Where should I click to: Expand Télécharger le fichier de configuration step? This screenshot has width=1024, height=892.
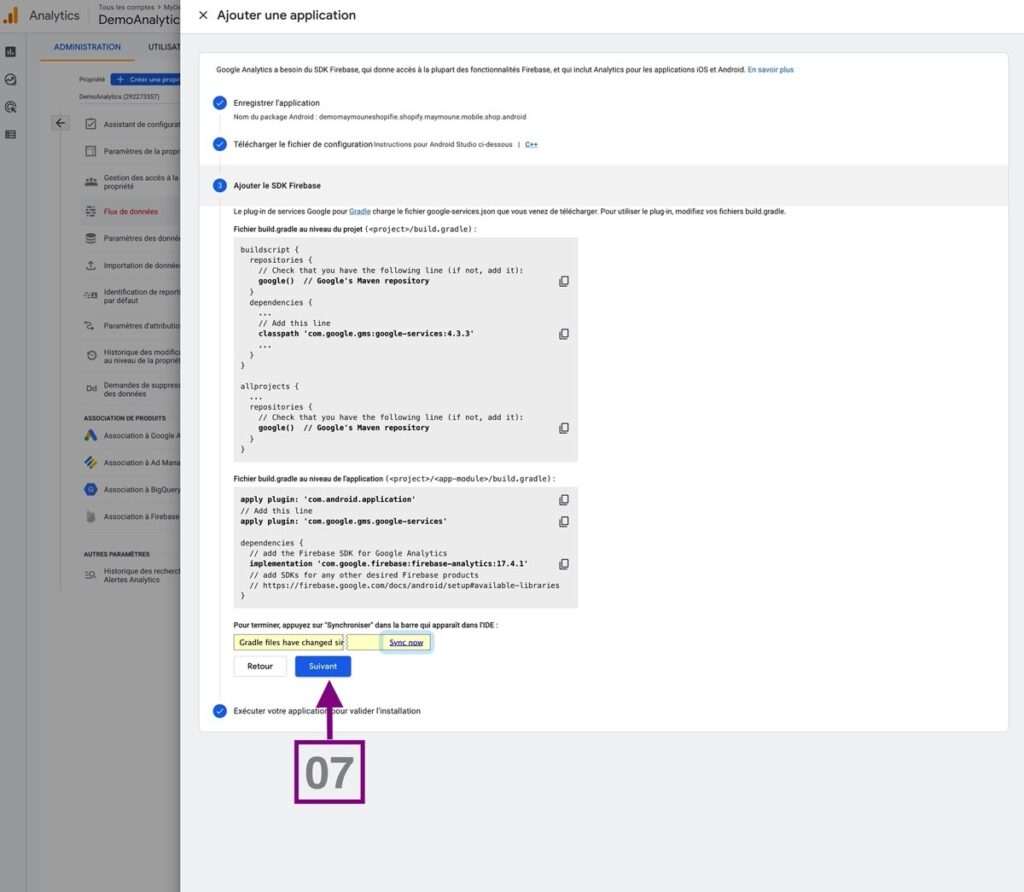[302, 144]
